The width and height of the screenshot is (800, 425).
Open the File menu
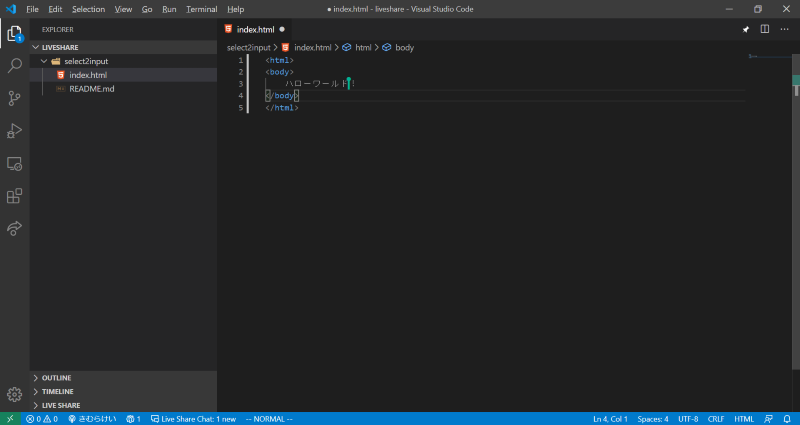coord(32,9)
